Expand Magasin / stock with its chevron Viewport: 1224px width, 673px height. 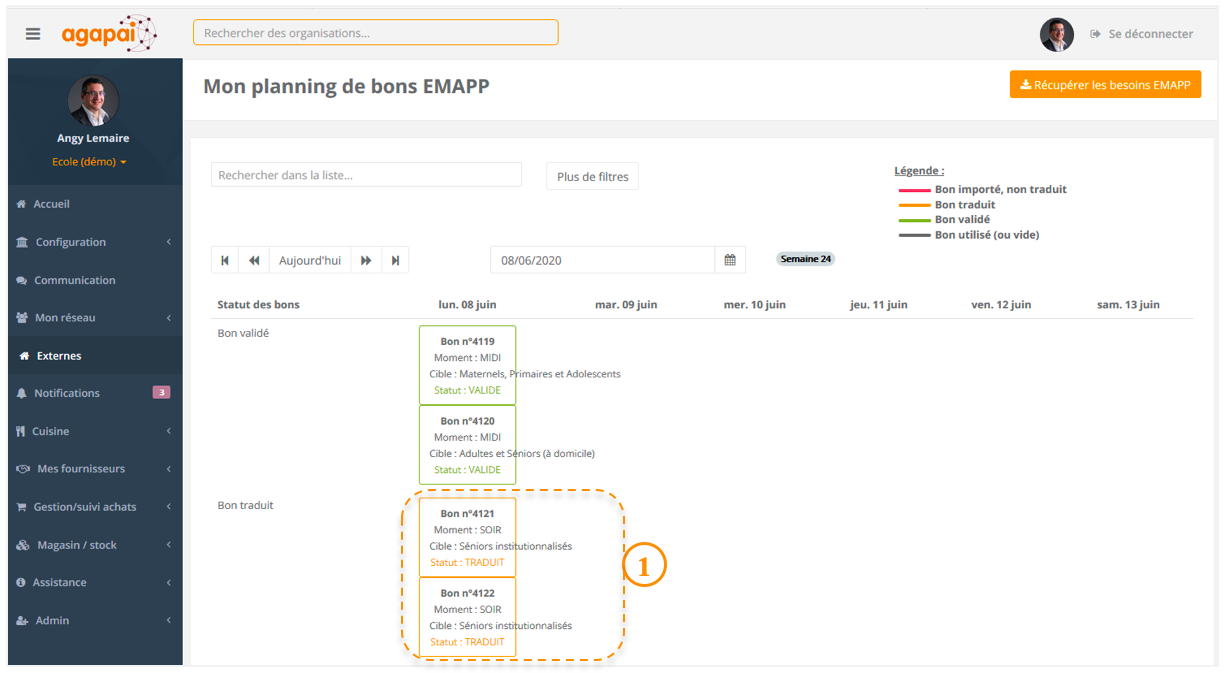[x=169, y=545]
